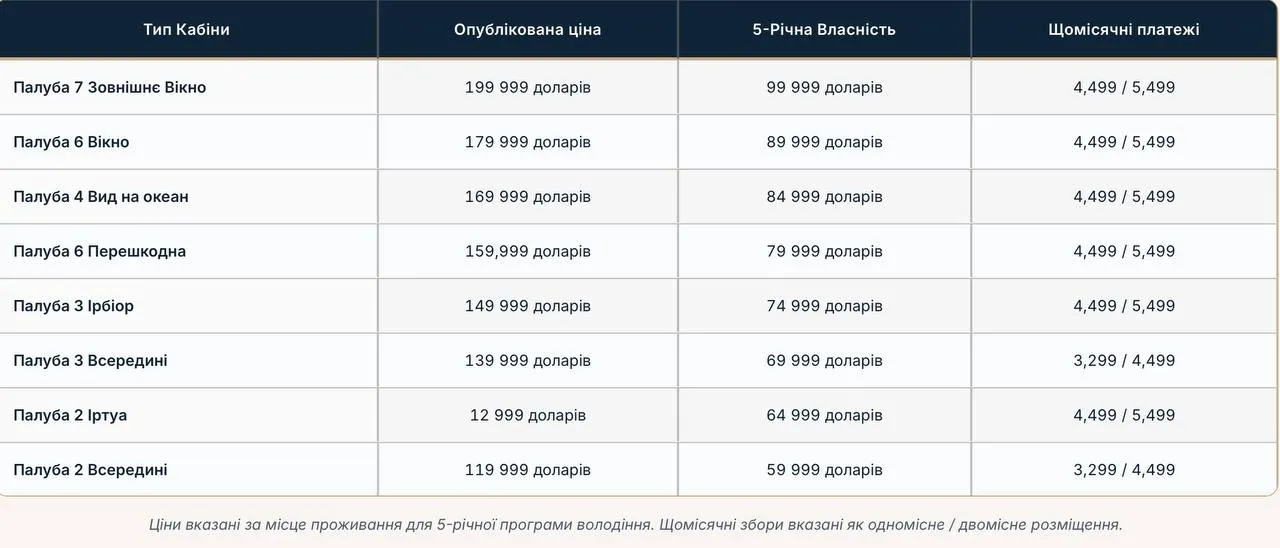Click the footnote text about 5-річної програми
1280x548 pixels.
[x=636, y=524]
